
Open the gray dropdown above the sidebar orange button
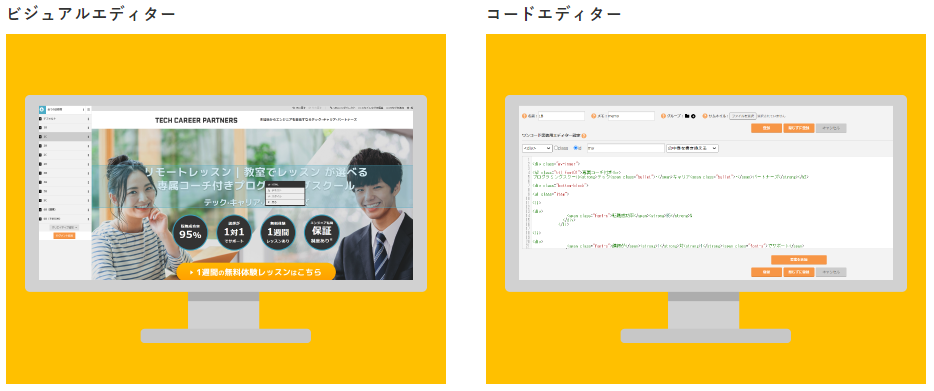[64, 228]
